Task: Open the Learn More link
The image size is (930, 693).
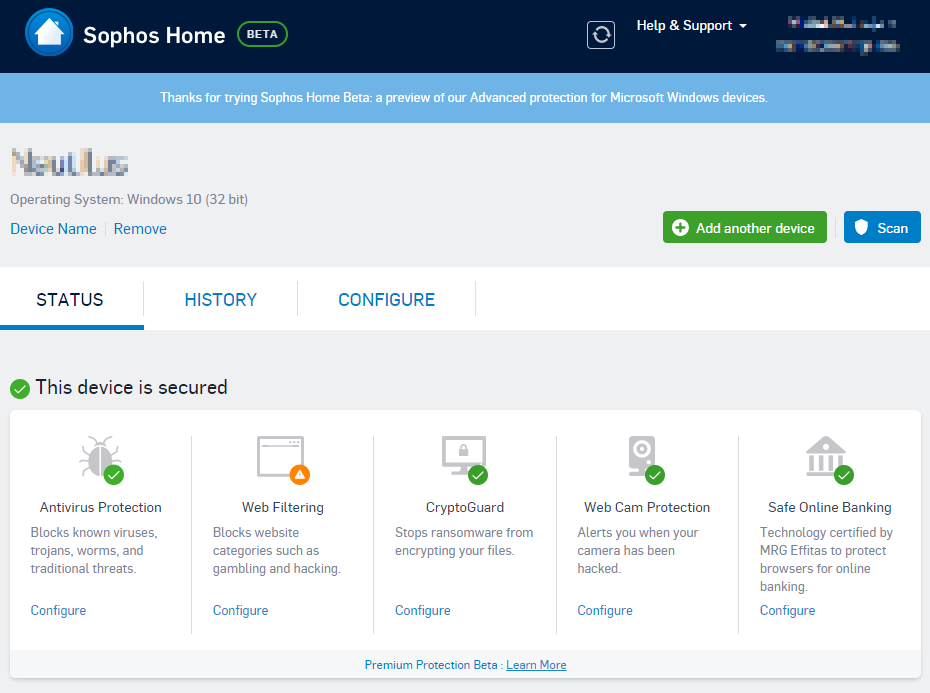Action: [x=536, y=665]
